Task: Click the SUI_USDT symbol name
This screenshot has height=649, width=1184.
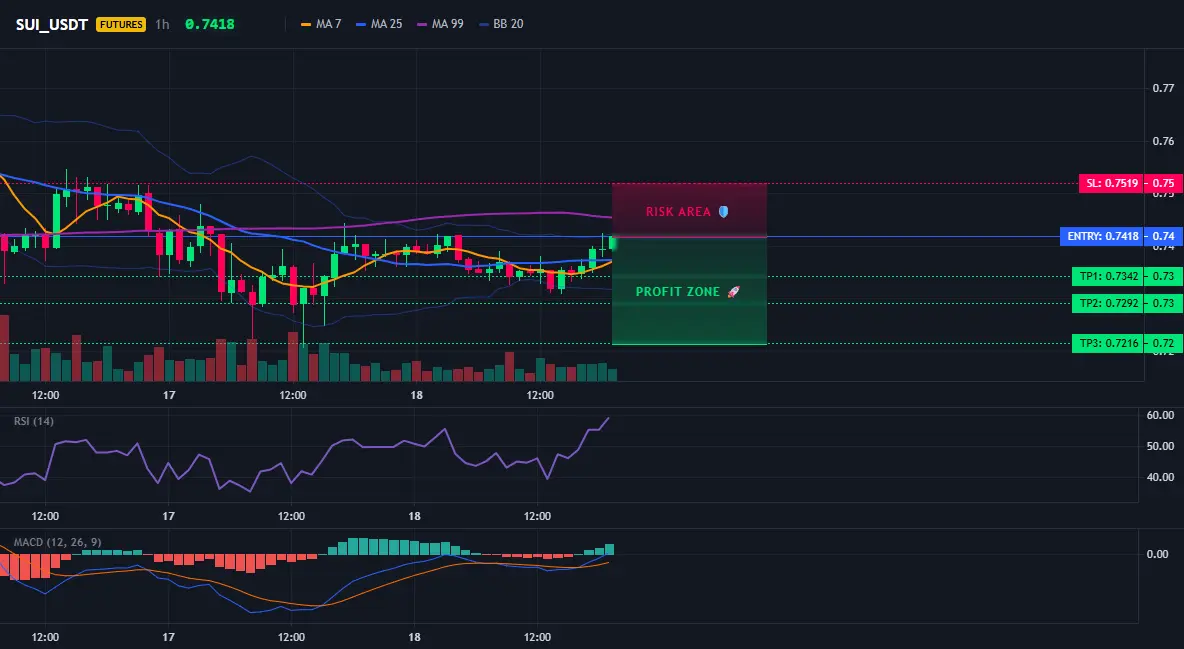Action: coord(52,24)
